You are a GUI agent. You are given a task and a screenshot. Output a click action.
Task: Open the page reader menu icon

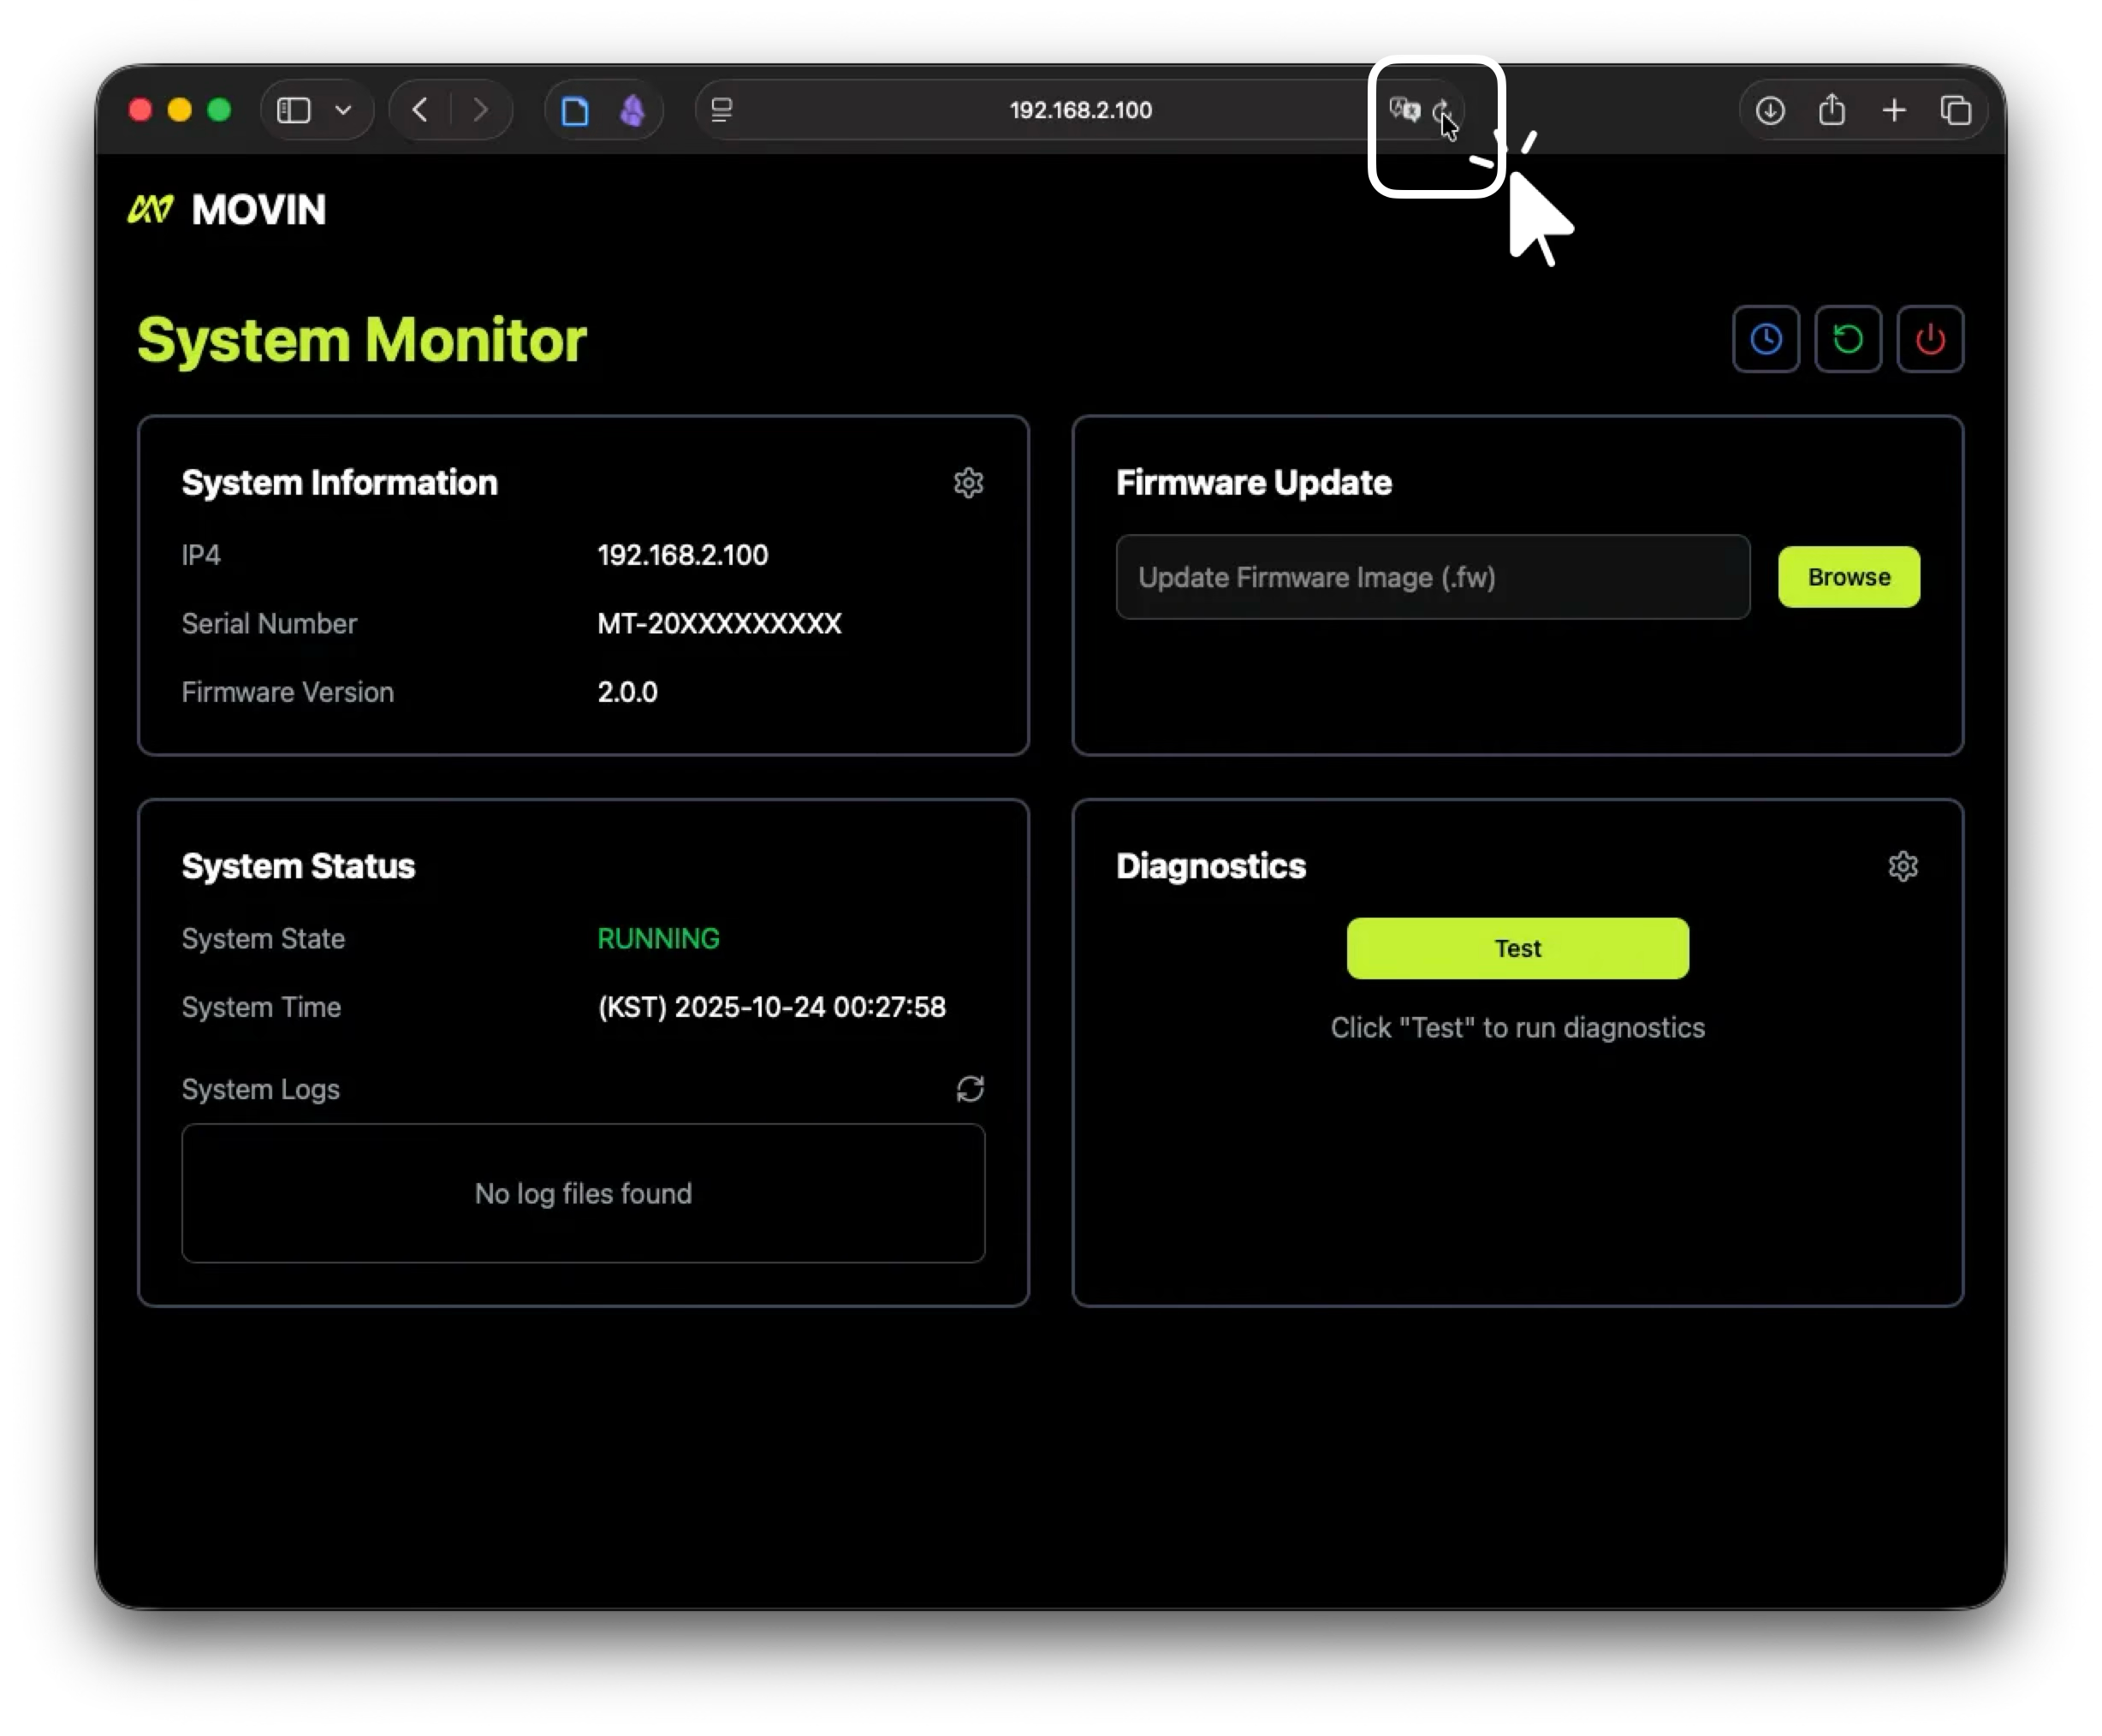[721, 110]
